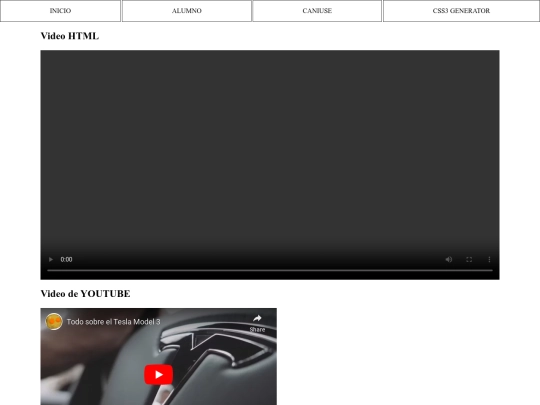The height and width of the screenshot is (405, 540).
Task: Play the HTML video
Action: click(51, 259)
